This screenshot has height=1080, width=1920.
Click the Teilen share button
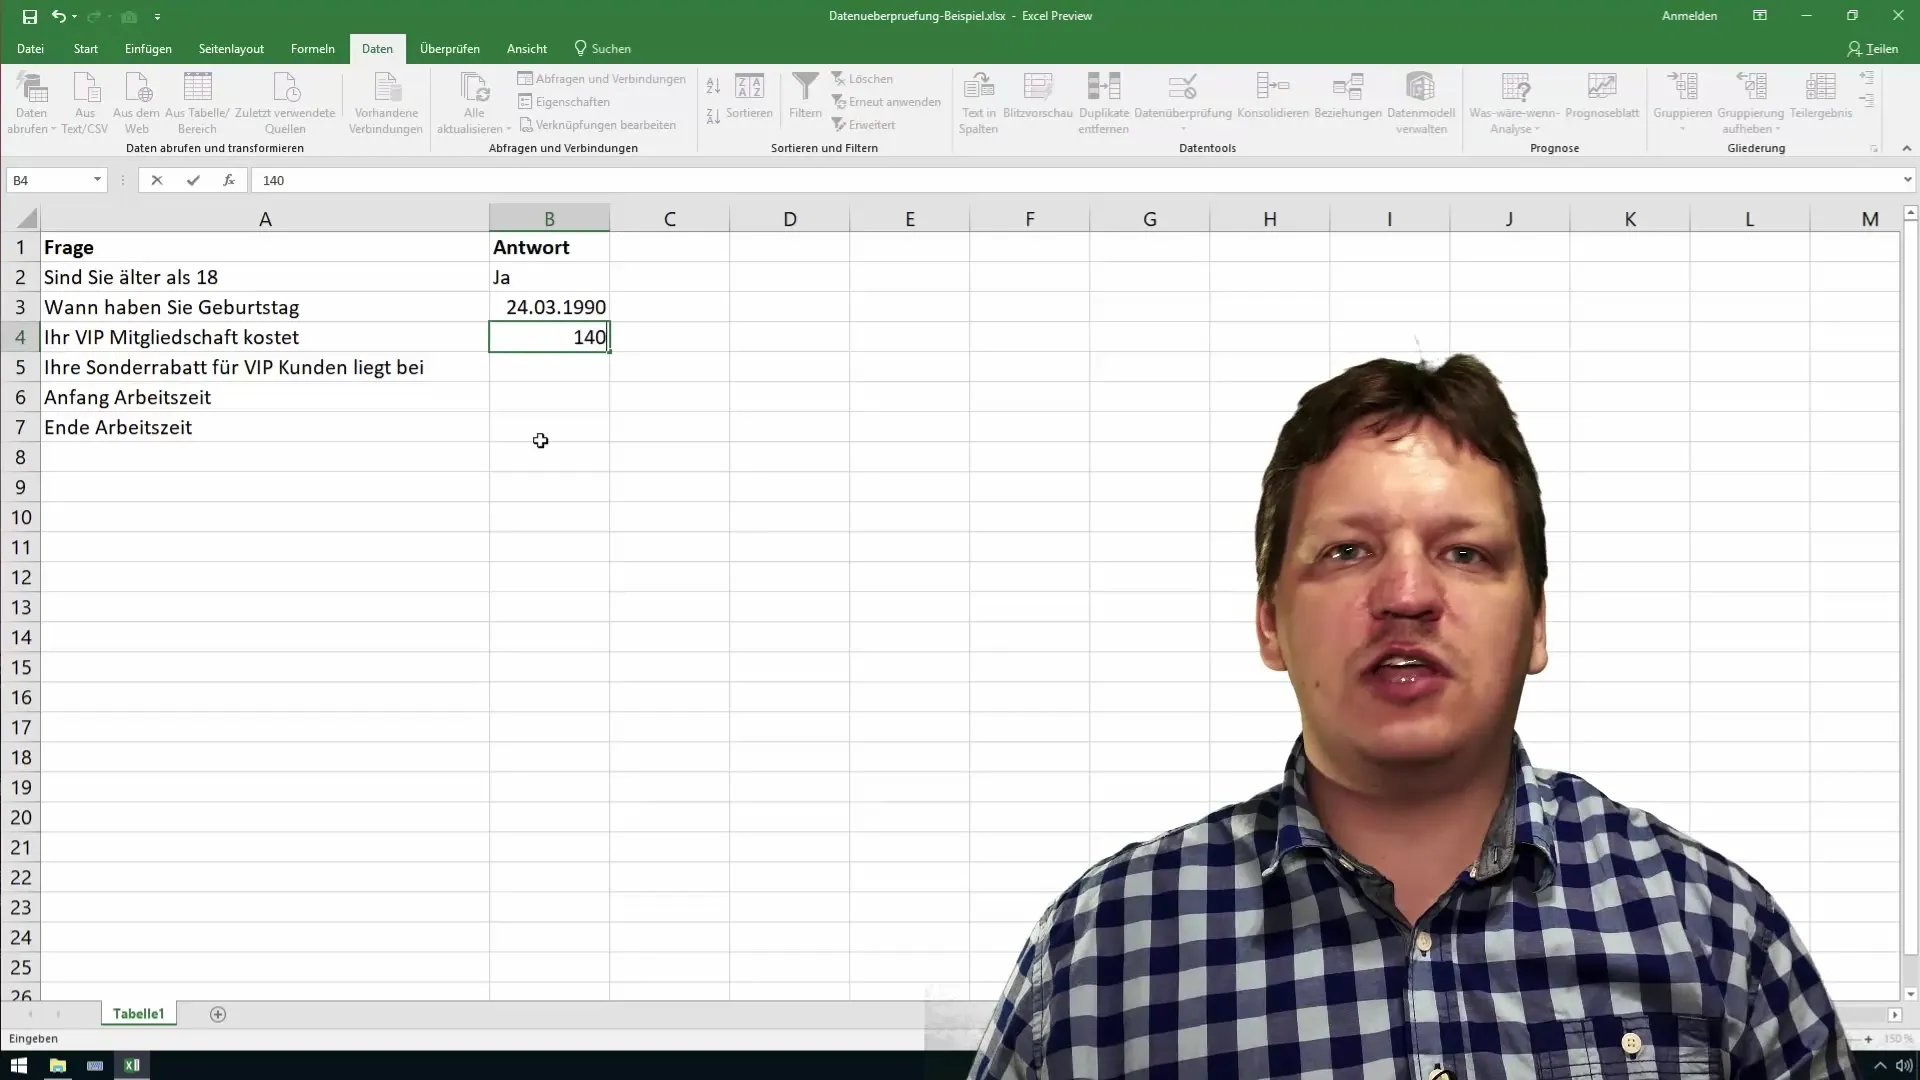1873,49
